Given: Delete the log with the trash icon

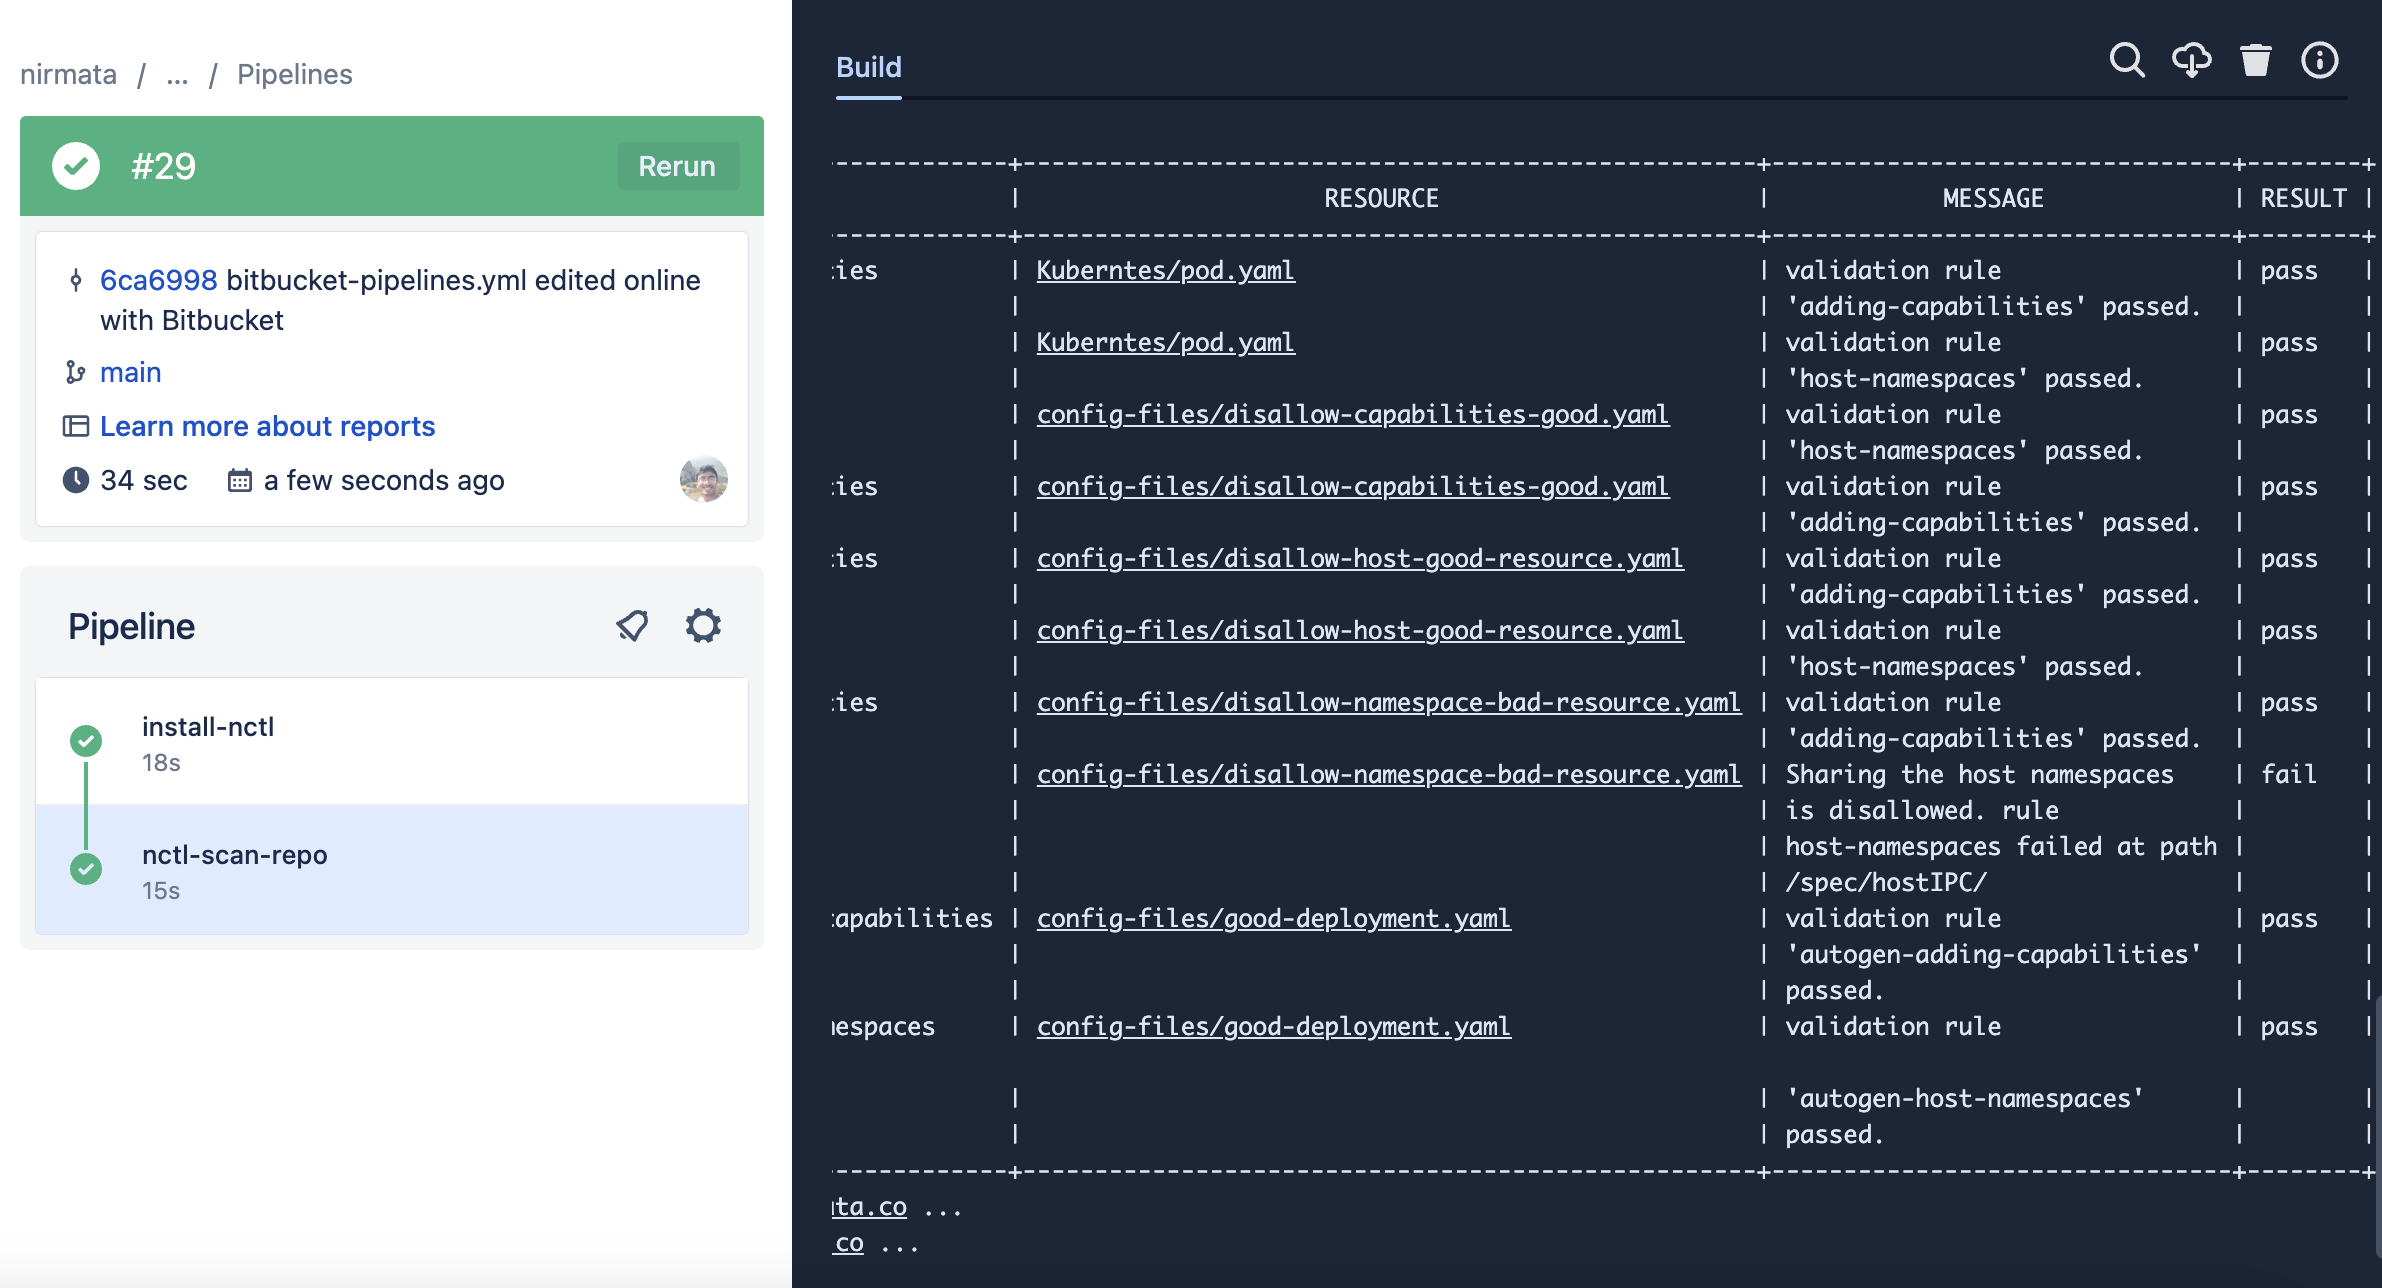Looking at the screenshot, I should [x=2256, y=61].
